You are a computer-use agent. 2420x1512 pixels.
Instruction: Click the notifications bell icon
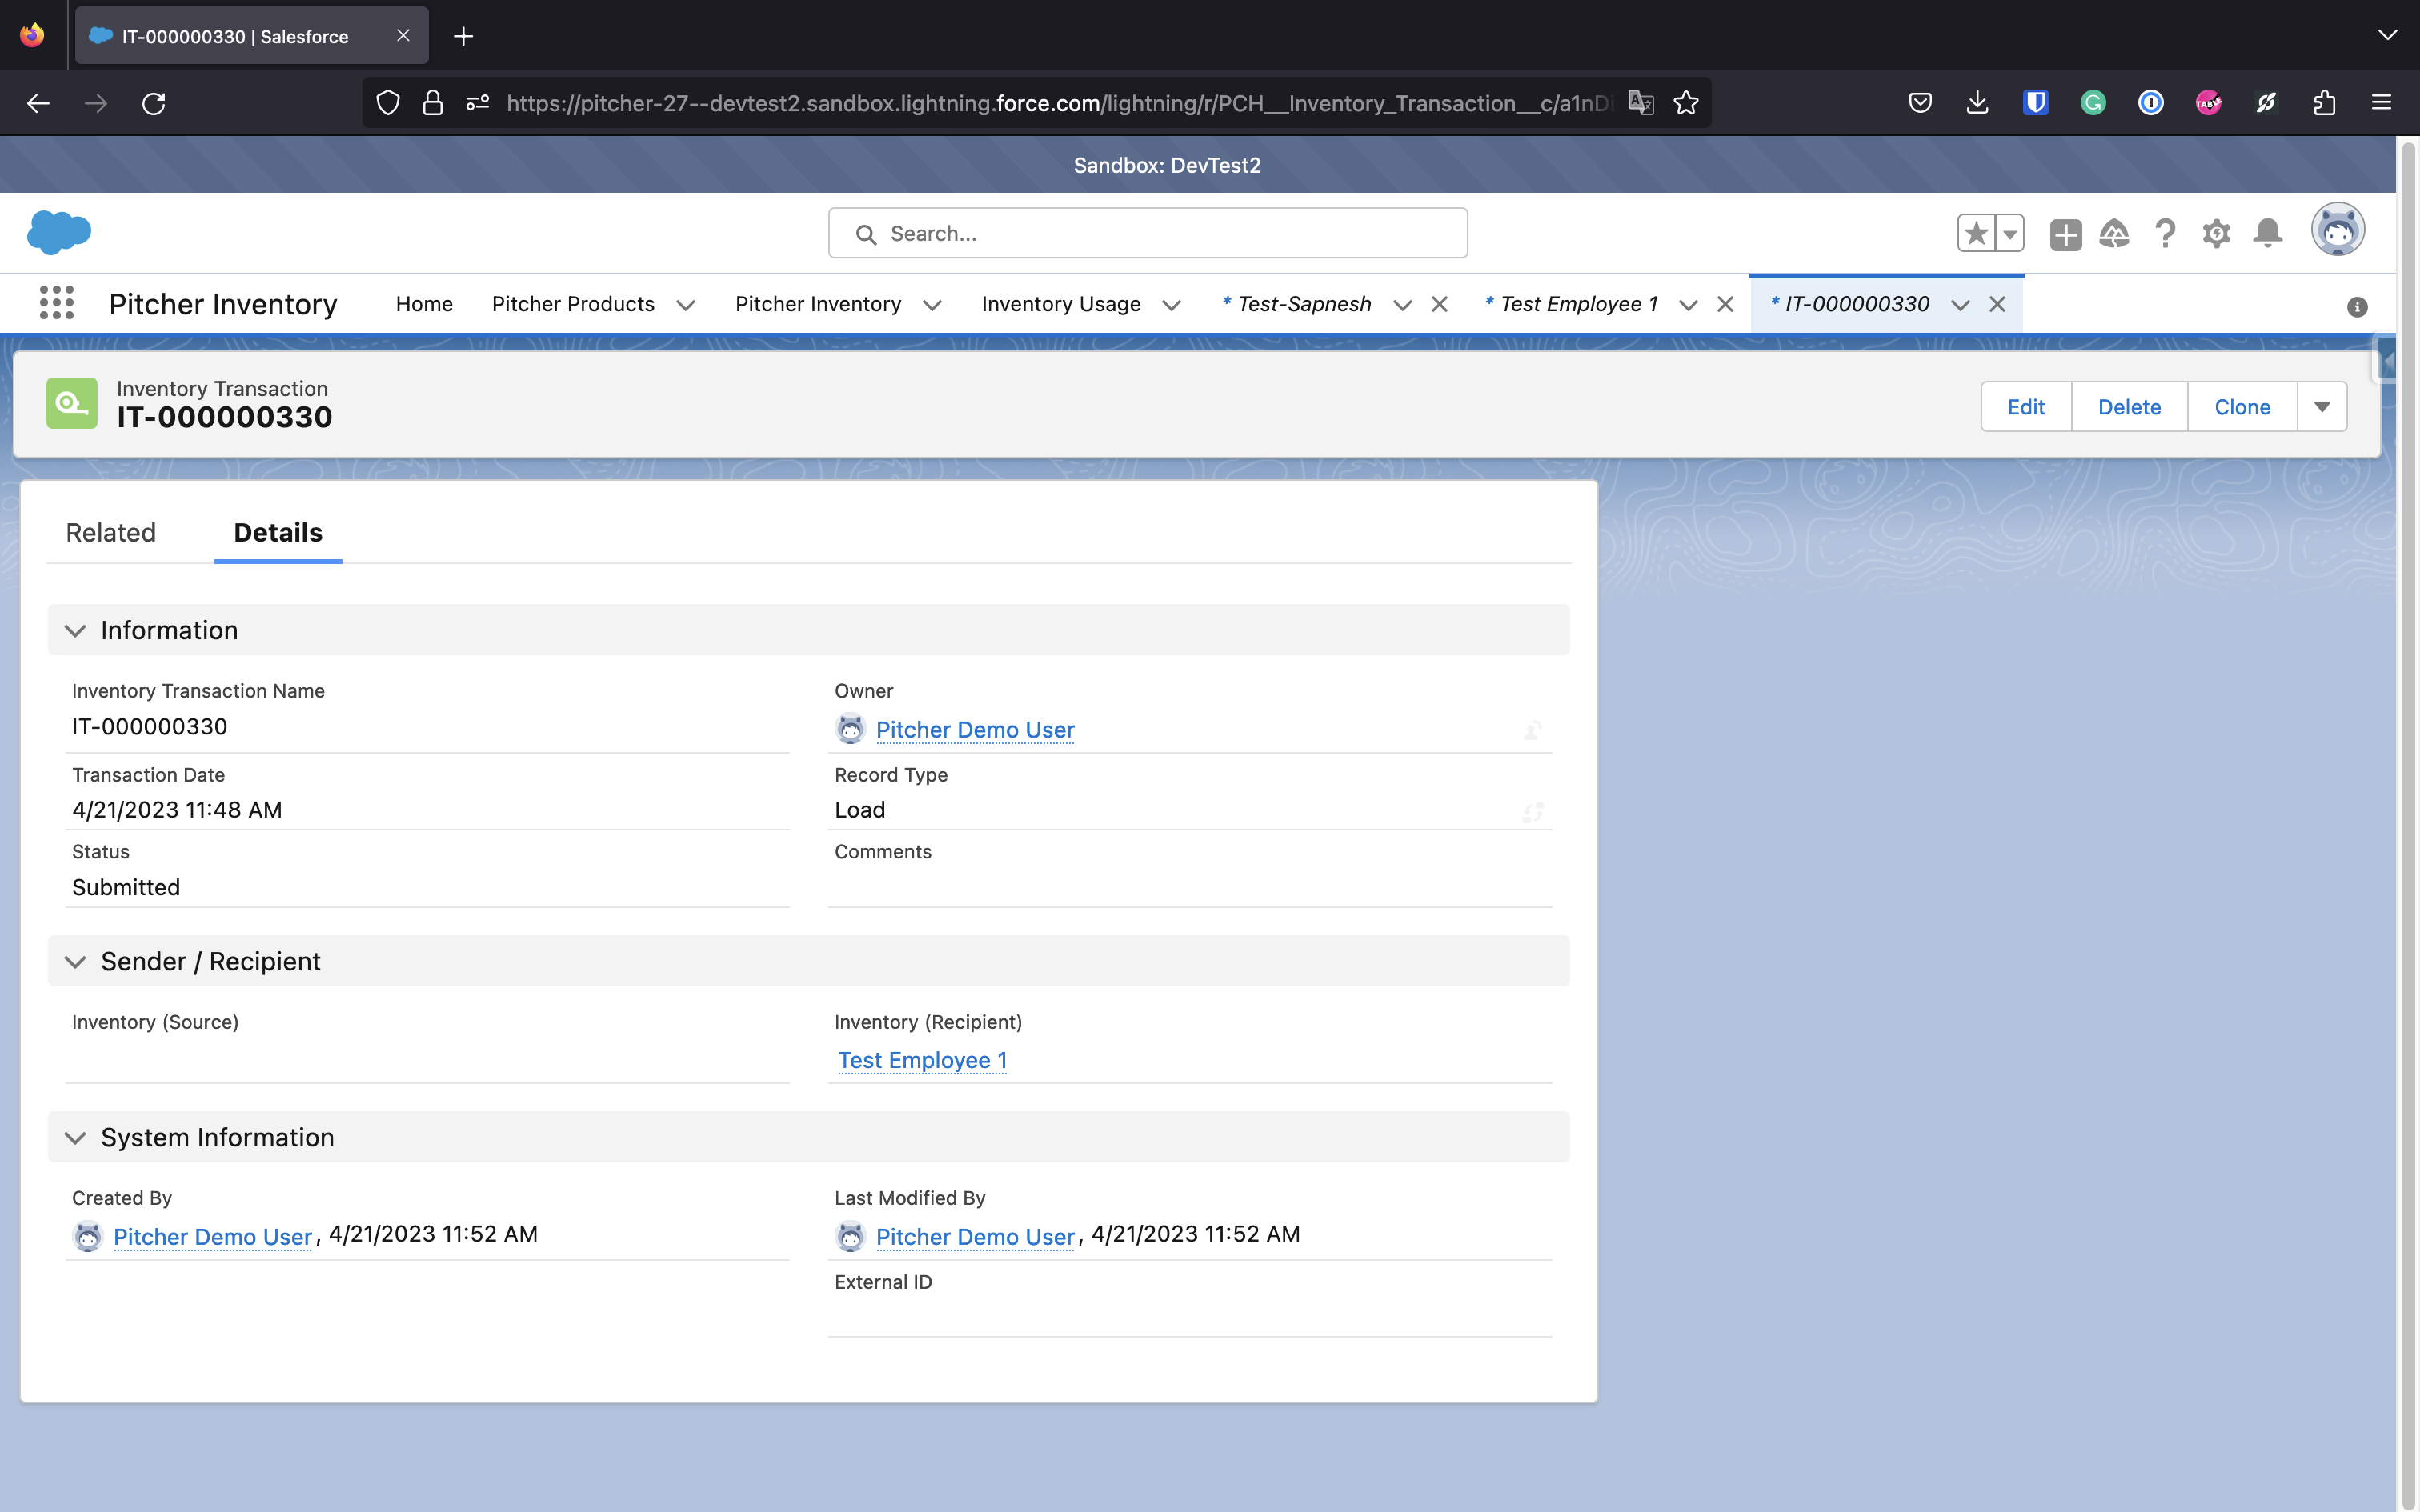(2267, 233)
